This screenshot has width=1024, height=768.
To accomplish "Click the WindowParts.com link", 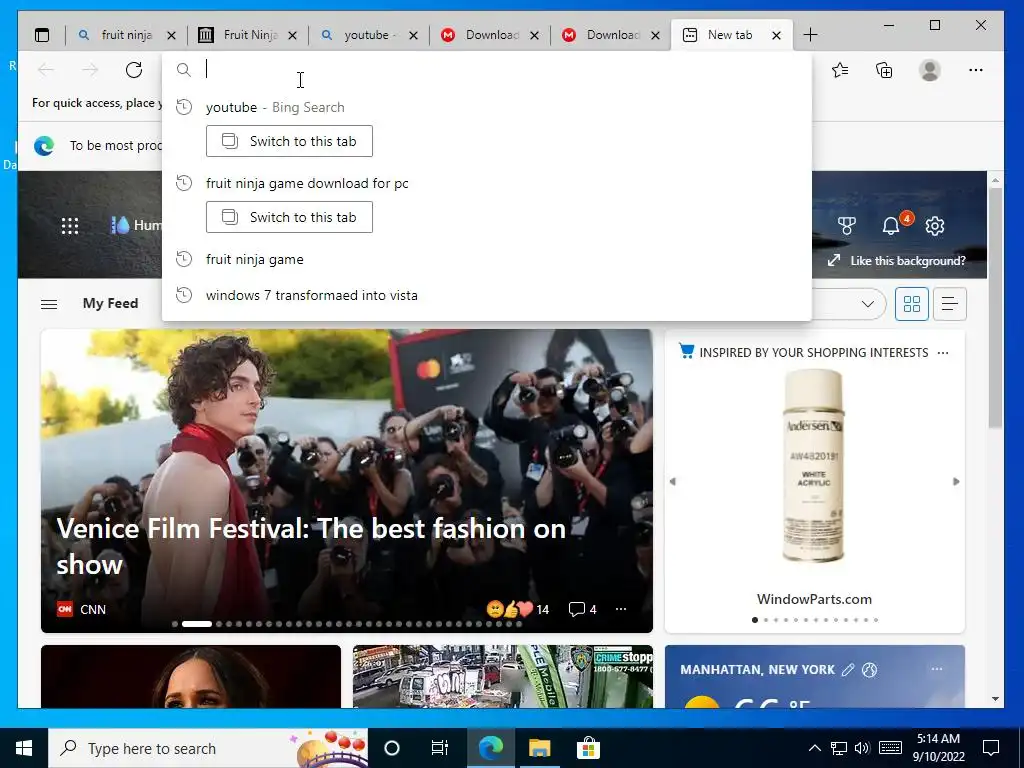I will pos(814,599).
